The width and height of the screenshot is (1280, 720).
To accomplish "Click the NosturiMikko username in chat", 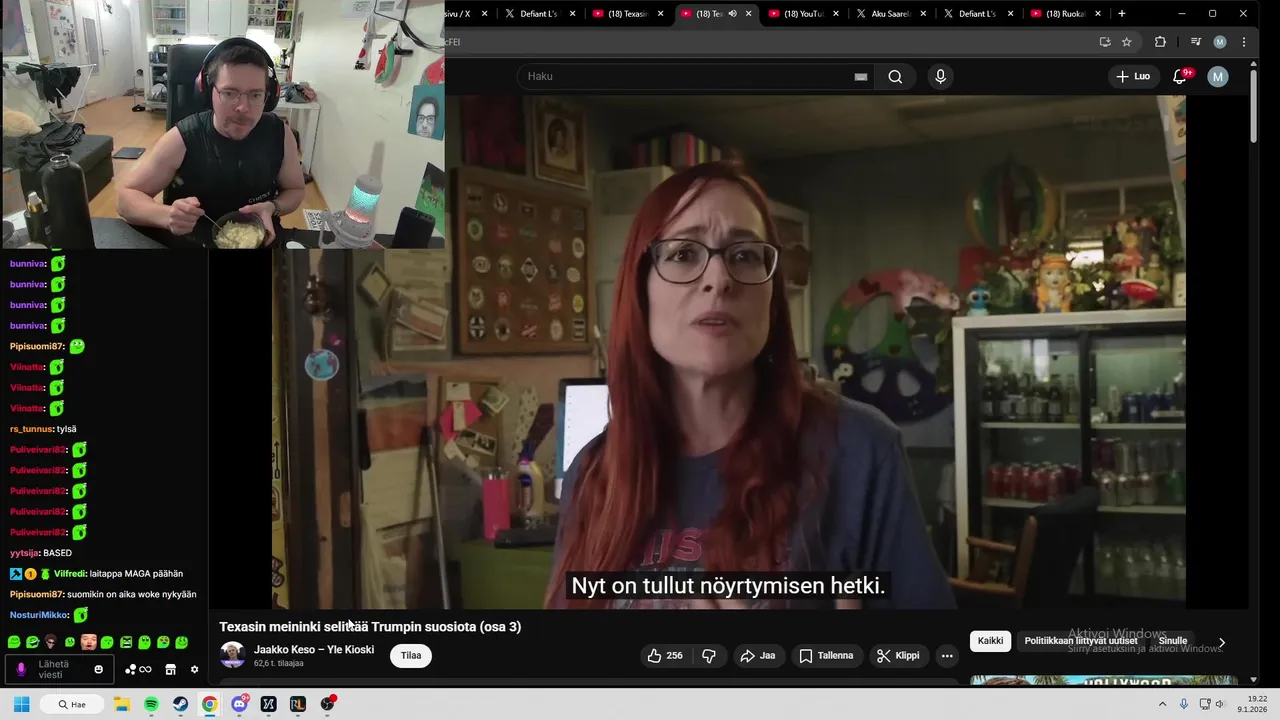I will (39, 615).
